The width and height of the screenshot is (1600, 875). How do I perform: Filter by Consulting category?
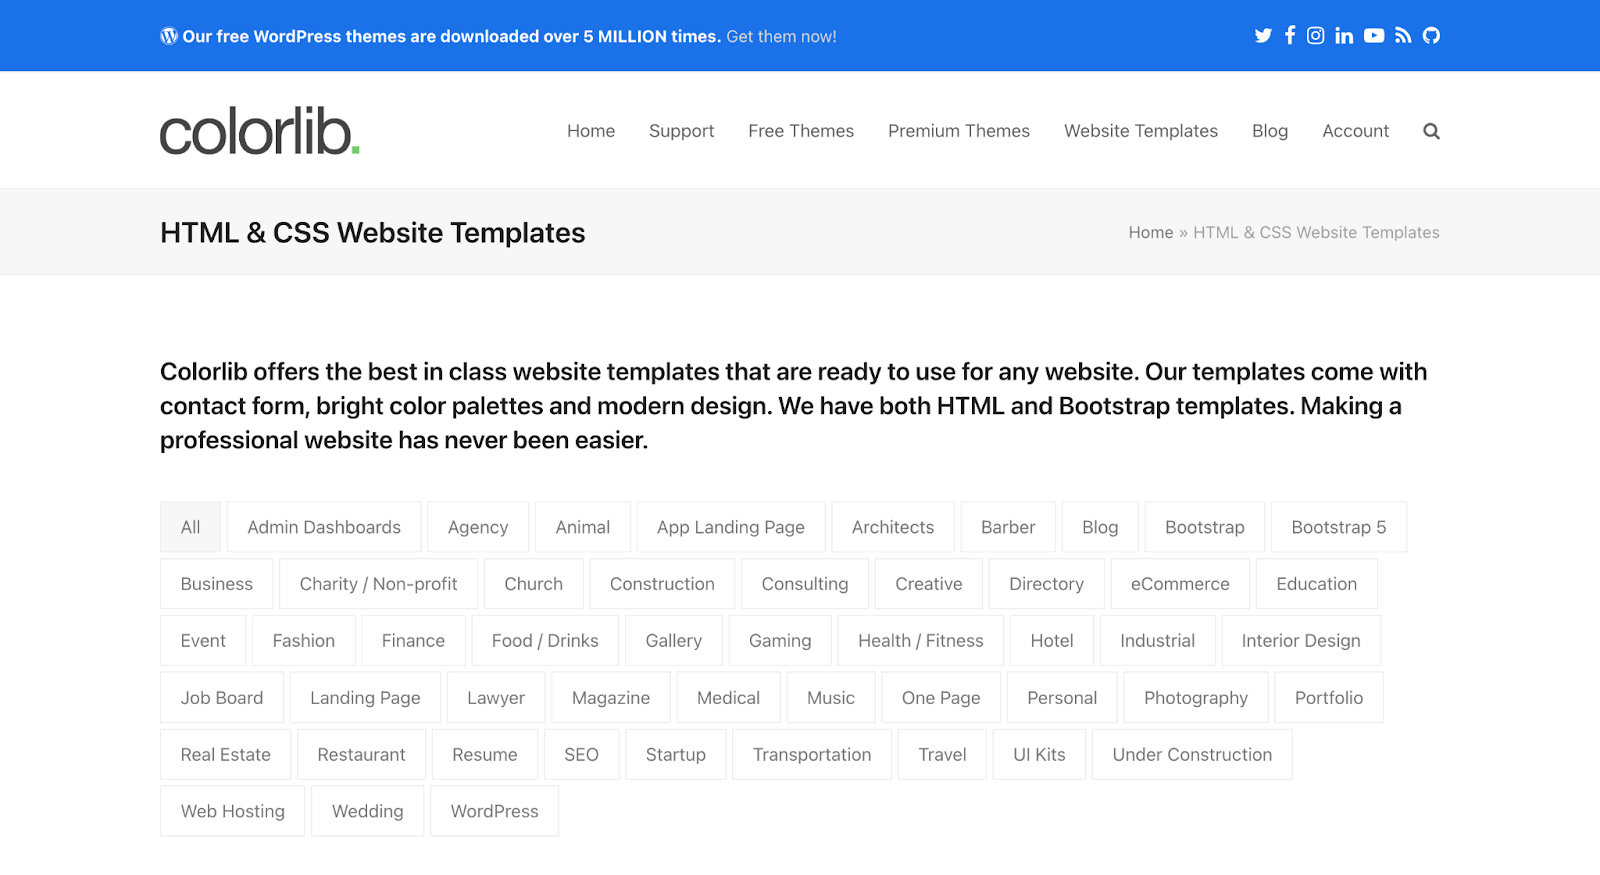click(x=805, y=584)
